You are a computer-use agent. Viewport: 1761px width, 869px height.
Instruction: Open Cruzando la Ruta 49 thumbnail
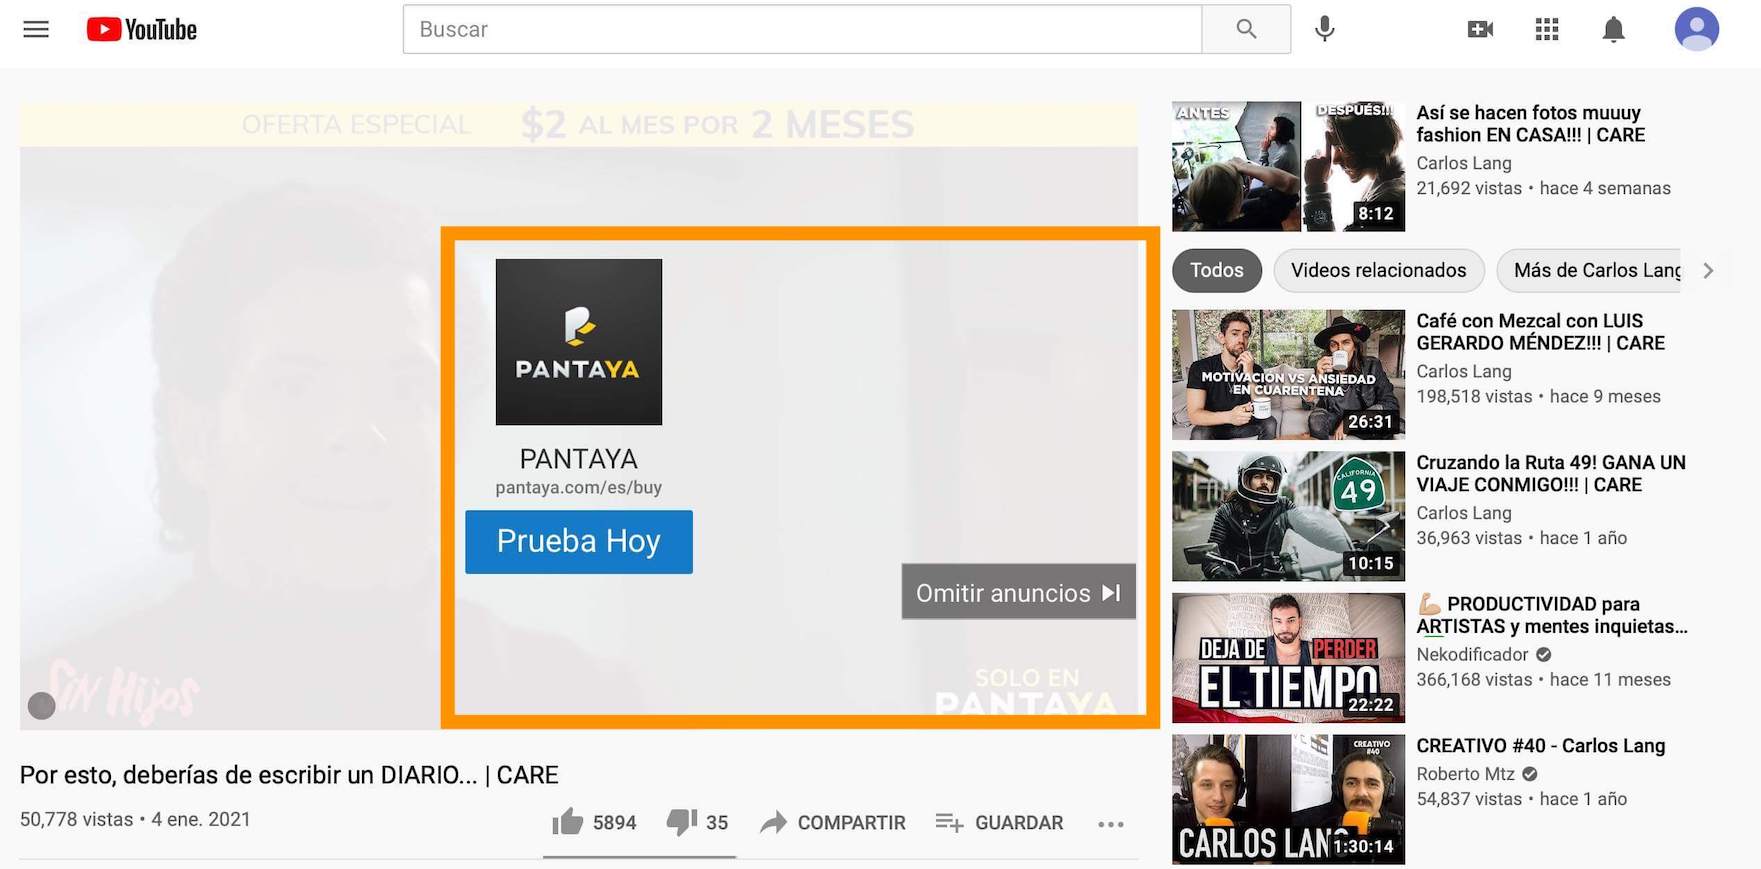1288,516
